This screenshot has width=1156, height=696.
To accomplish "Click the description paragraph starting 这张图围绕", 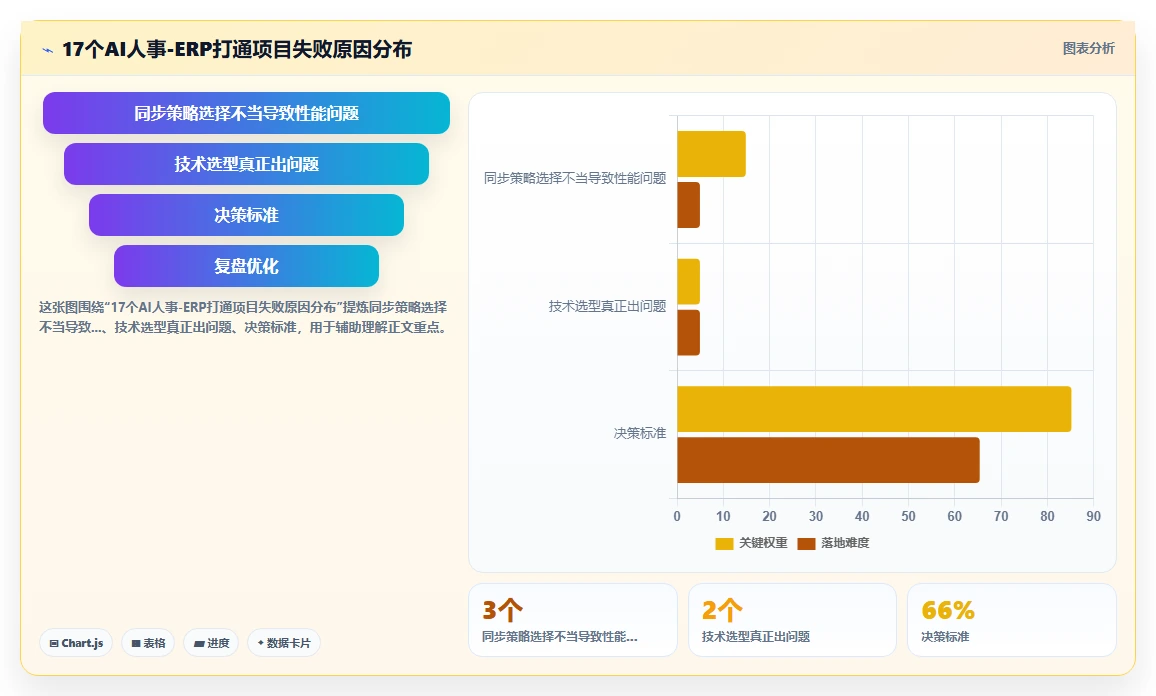I will pos(243,317).
